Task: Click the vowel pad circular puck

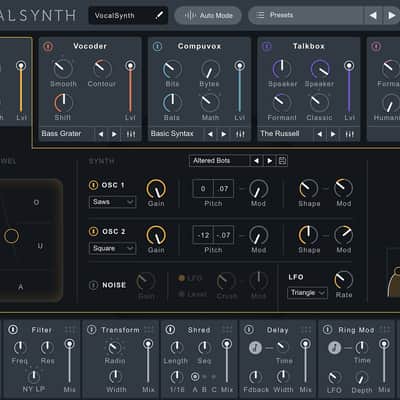Action: tap(12, 236)
